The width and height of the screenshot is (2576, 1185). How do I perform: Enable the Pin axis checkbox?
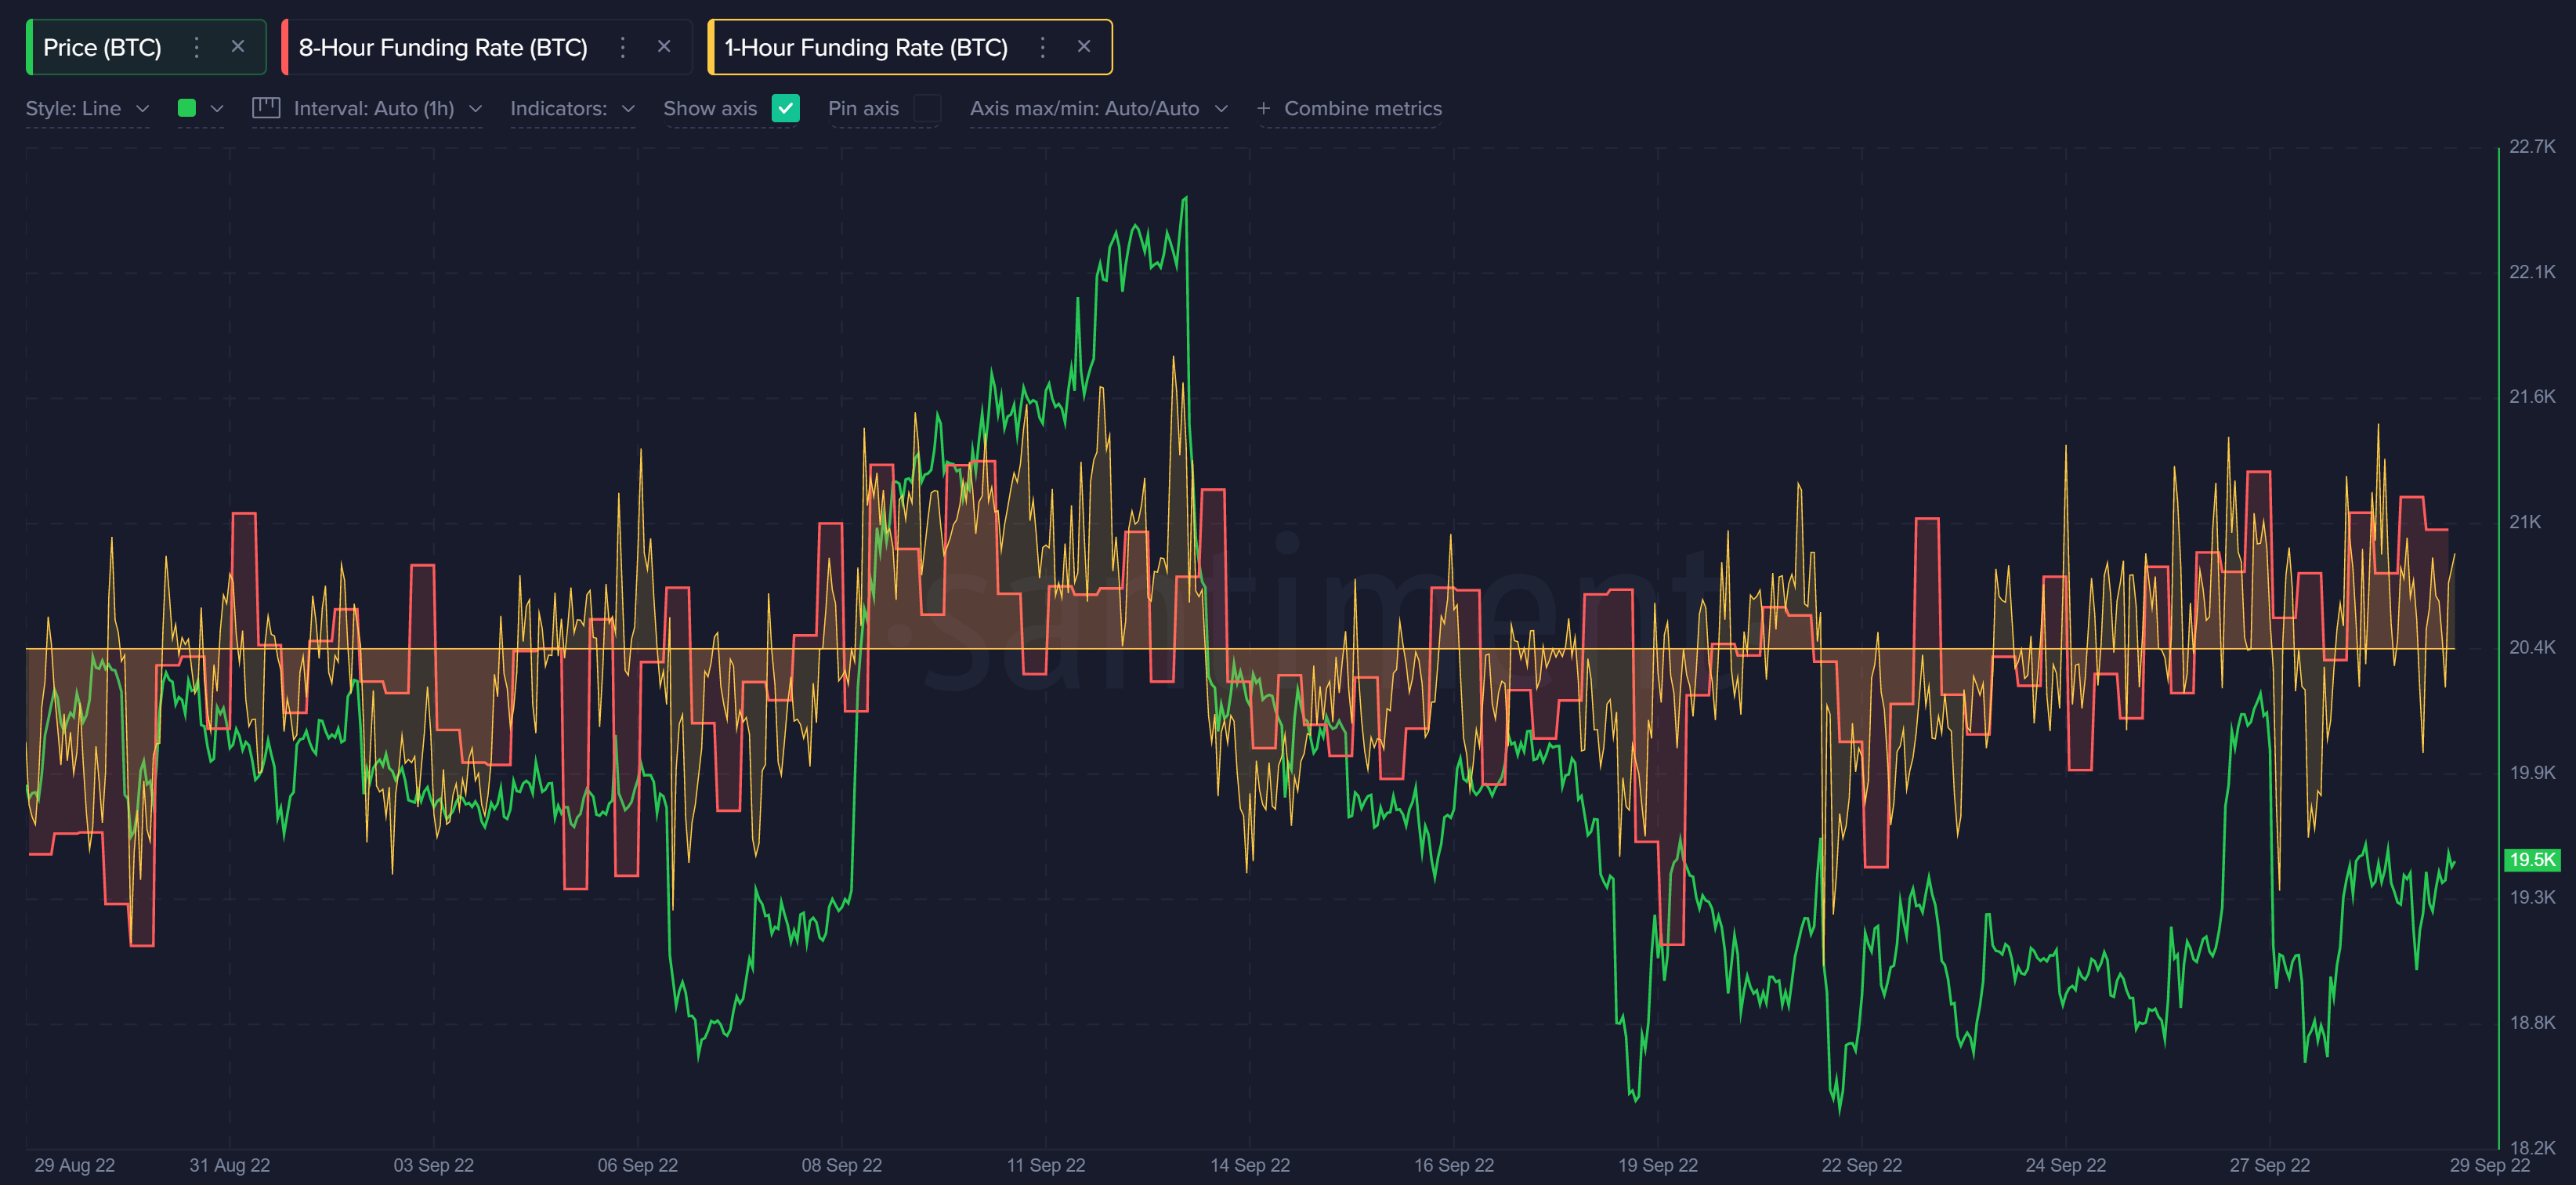927,108
